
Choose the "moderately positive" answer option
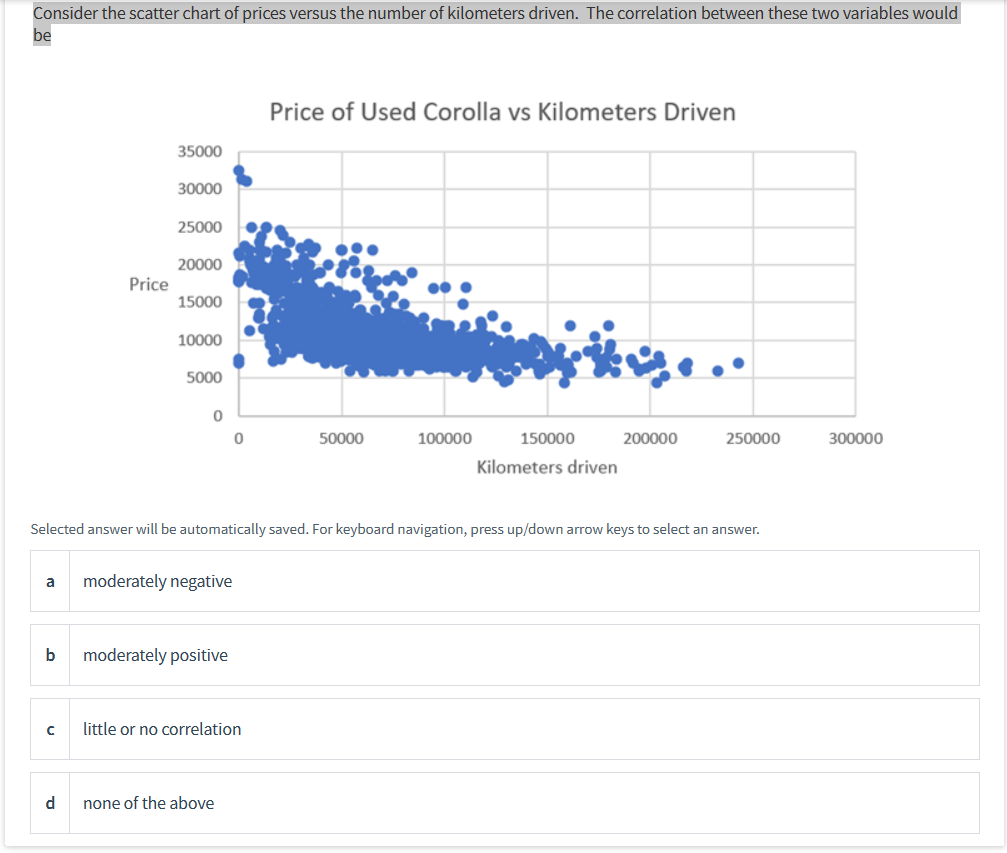point(155,655)
